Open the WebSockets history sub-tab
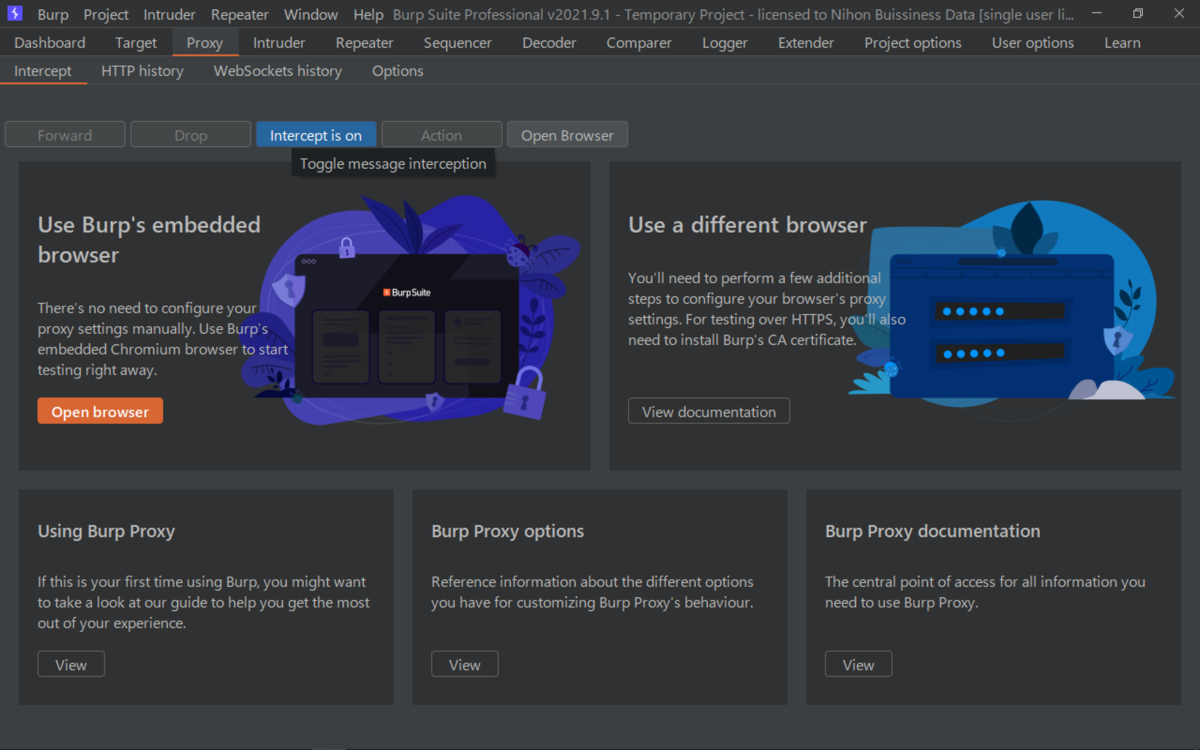 click(278, 71)
